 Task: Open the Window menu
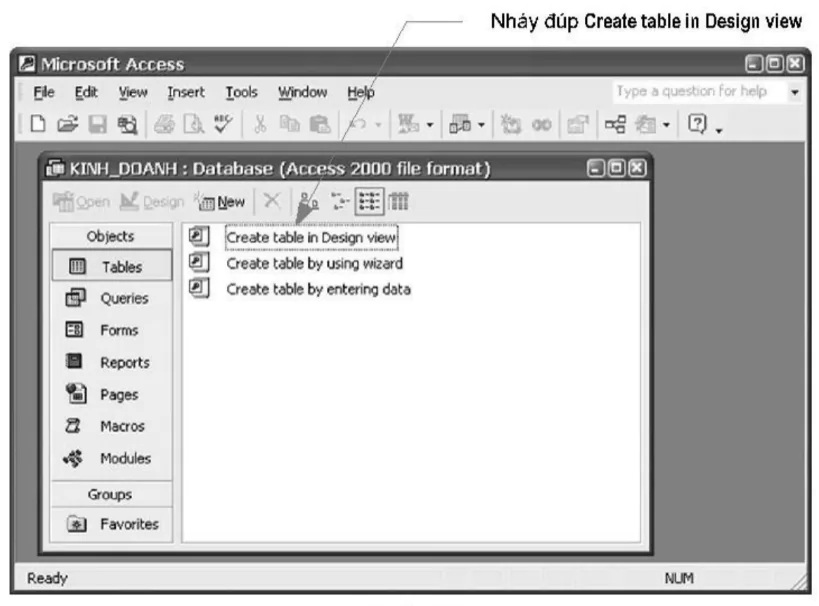point(302,92)
